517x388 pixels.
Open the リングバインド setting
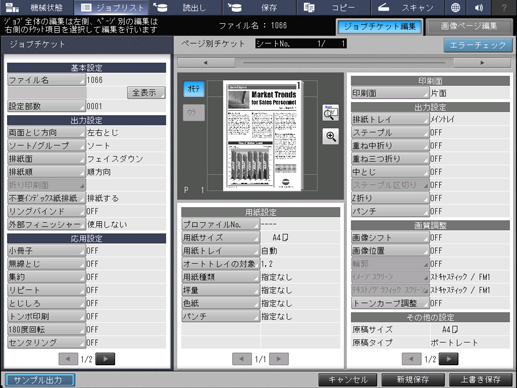point(46,211)
